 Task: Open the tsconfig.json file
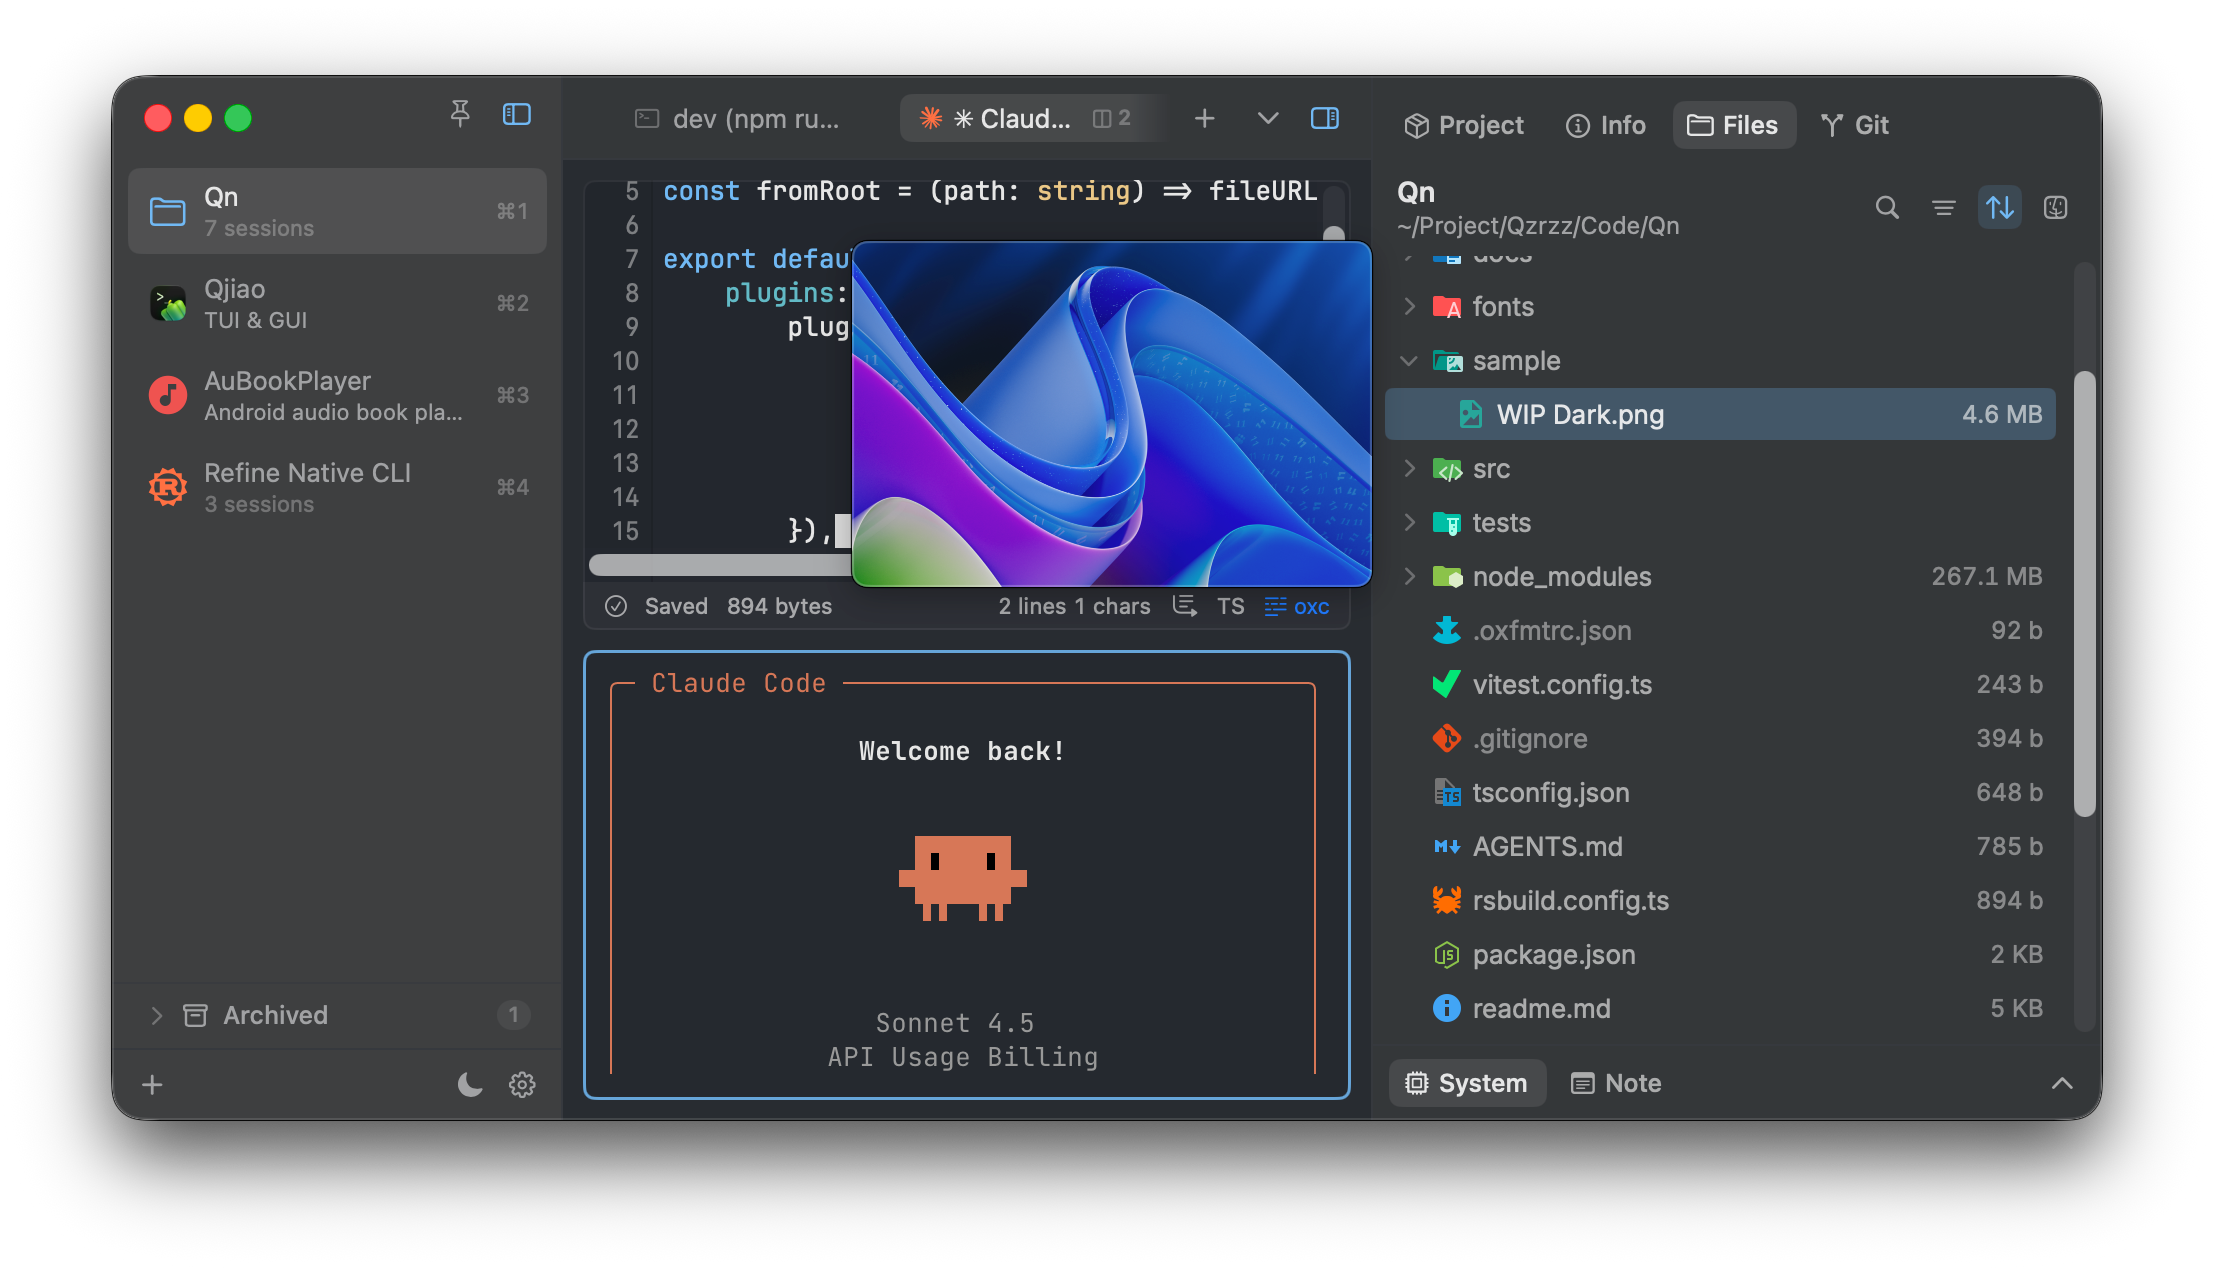pos(1720,792)
